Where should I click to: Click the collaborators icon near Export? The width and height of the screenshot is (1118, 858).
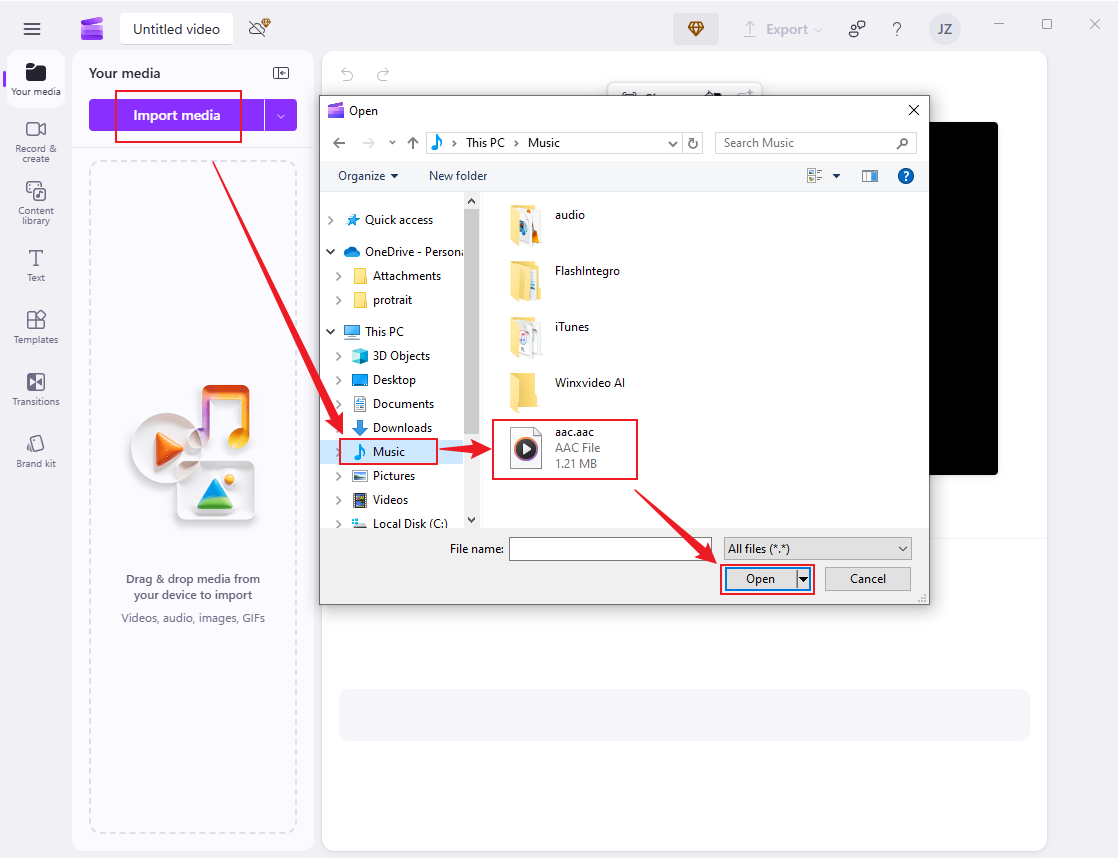tap(857, 29)
